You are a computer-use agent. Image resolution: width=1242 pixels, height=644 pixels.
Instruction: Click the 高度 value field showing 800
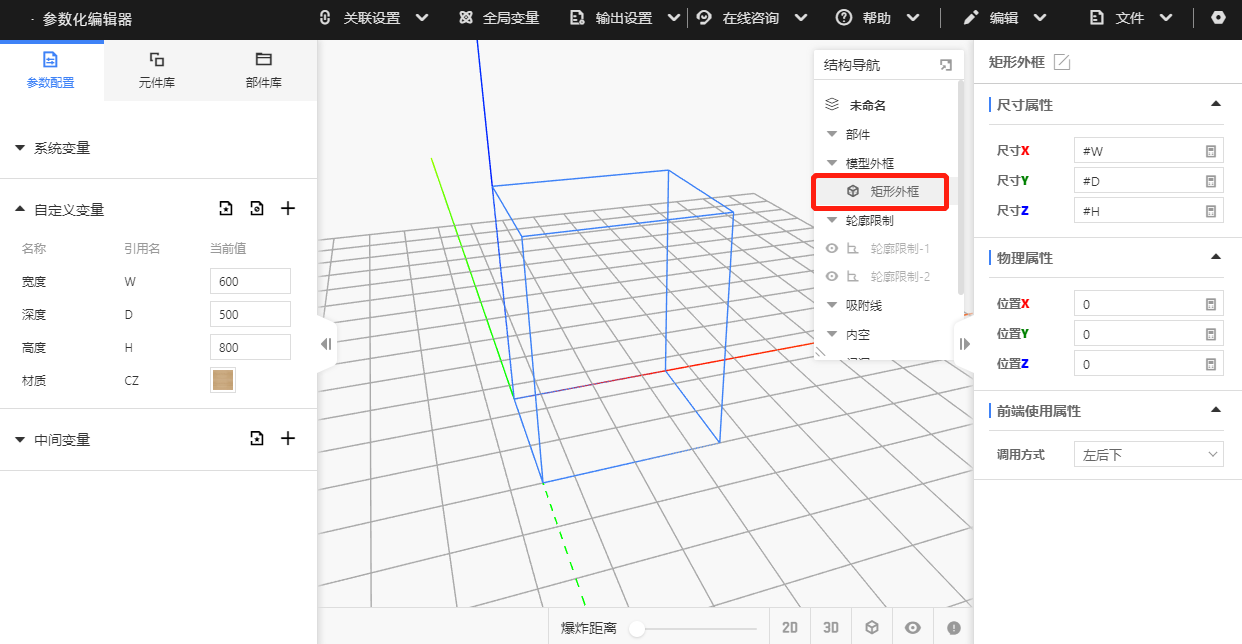coord(250,347)
